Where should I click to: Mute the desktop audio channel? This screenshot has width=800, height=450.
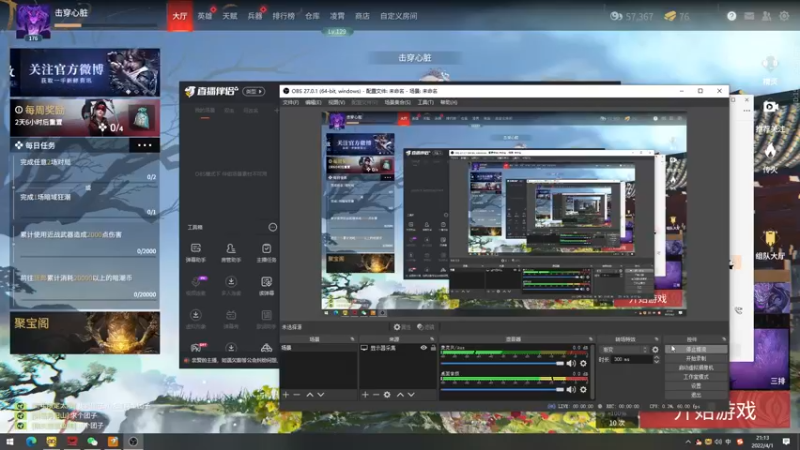[571, 389]
